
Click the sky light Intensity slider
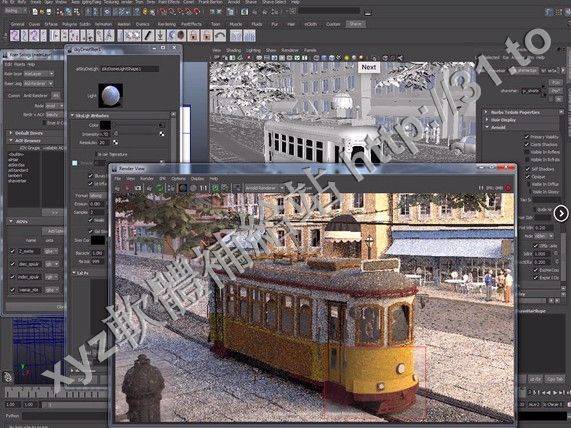[136, 134]
